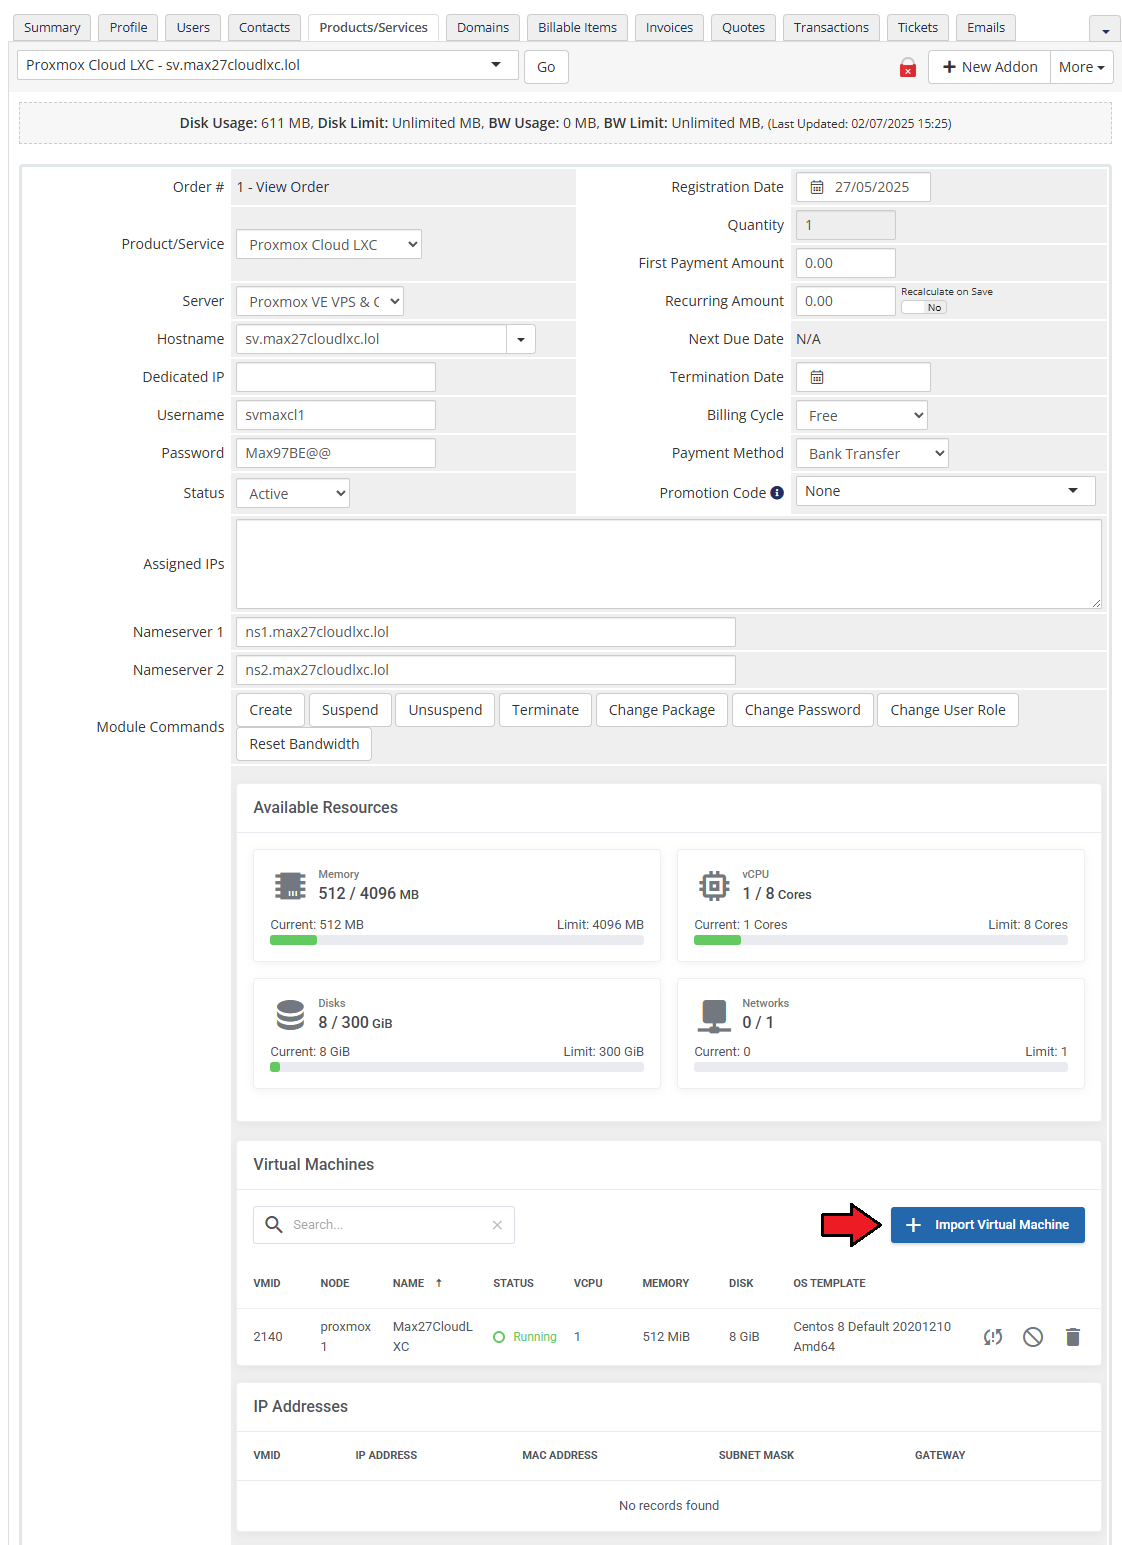Click the Disks stack icon

pos(290,1015)
